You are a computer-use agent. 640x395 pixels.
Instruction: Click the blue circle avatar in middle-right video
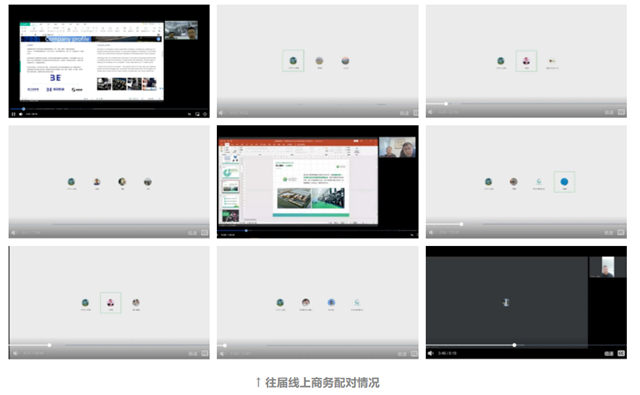tap(564, 182)
